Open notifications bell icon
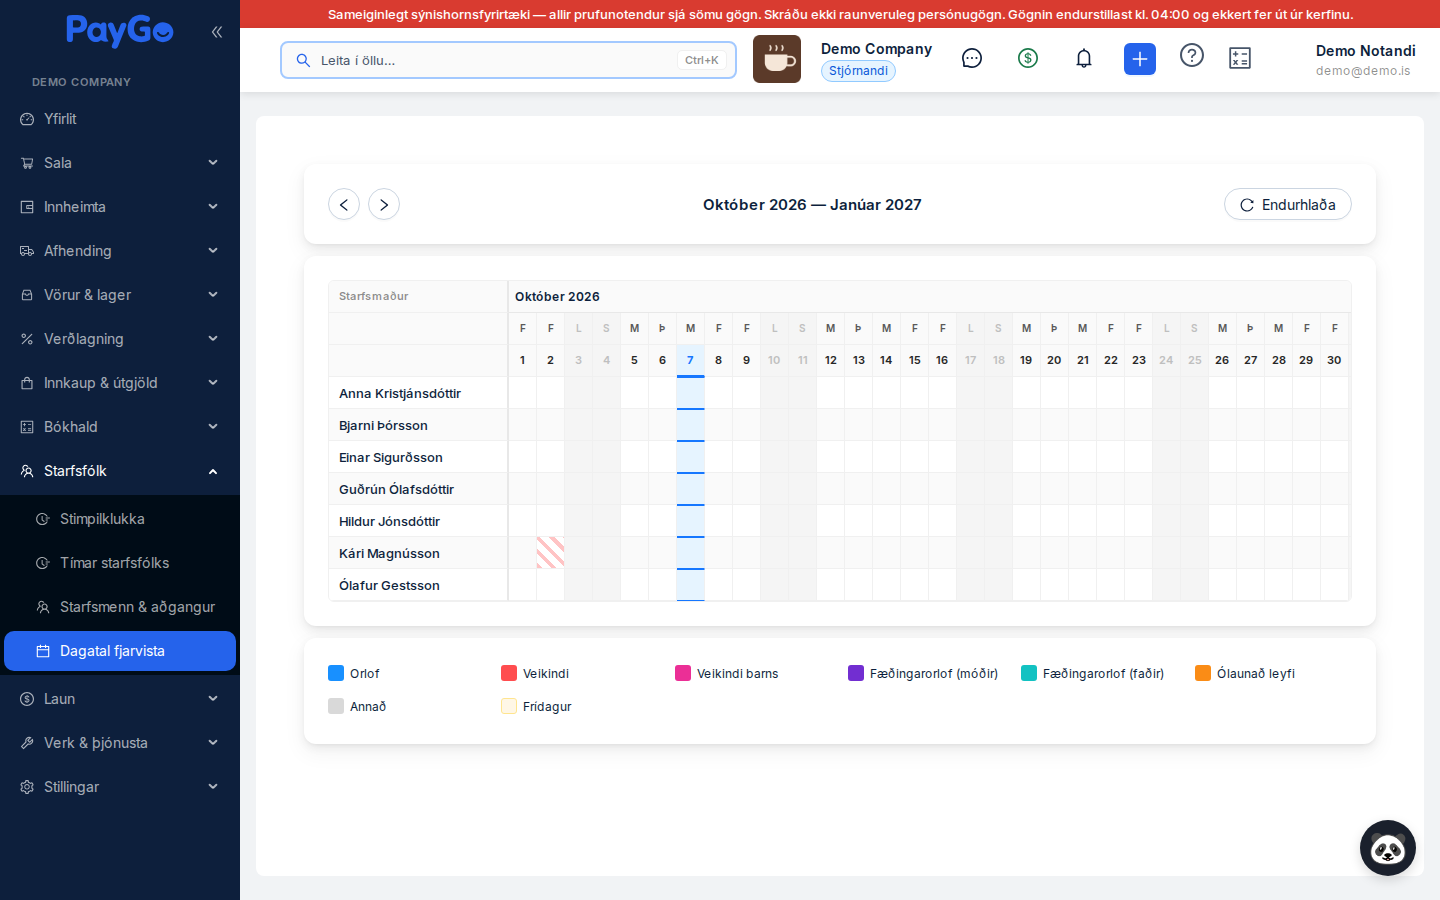Viewport: 1440px width, 900px height. click(1084, 59)
